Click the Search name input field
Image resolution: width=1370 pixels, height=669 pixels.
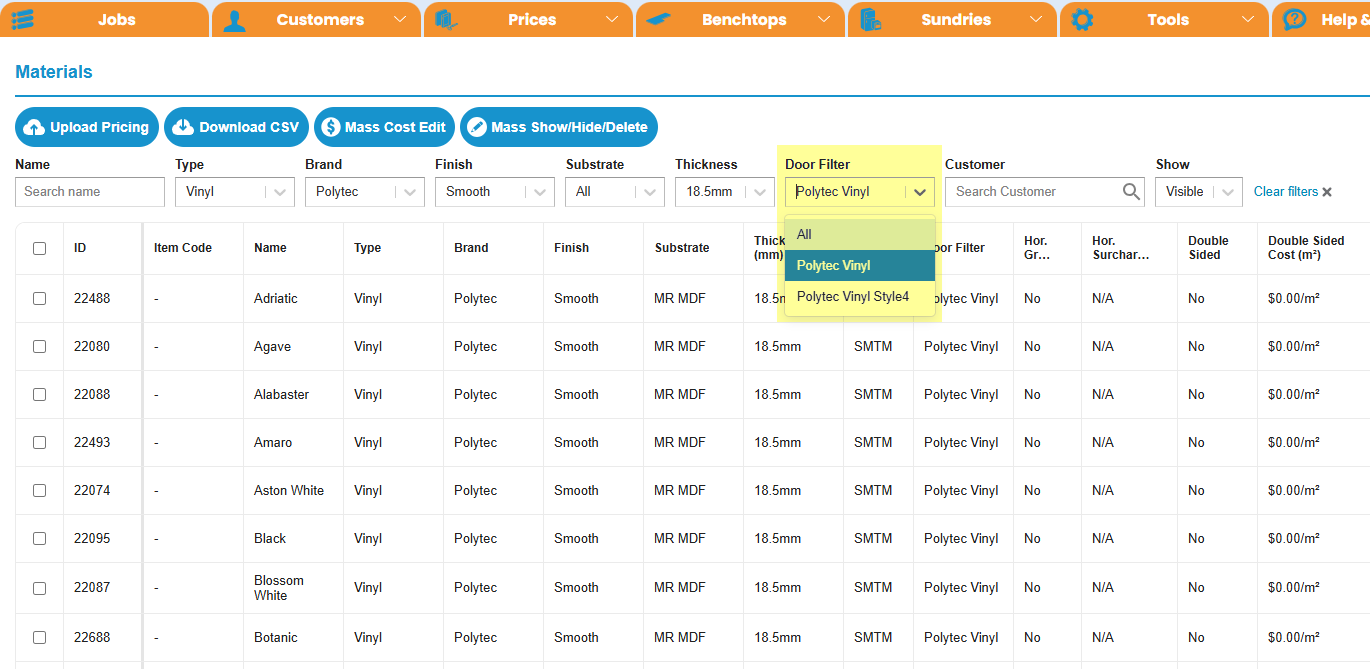pyautogui.click(x=90, y=192)
